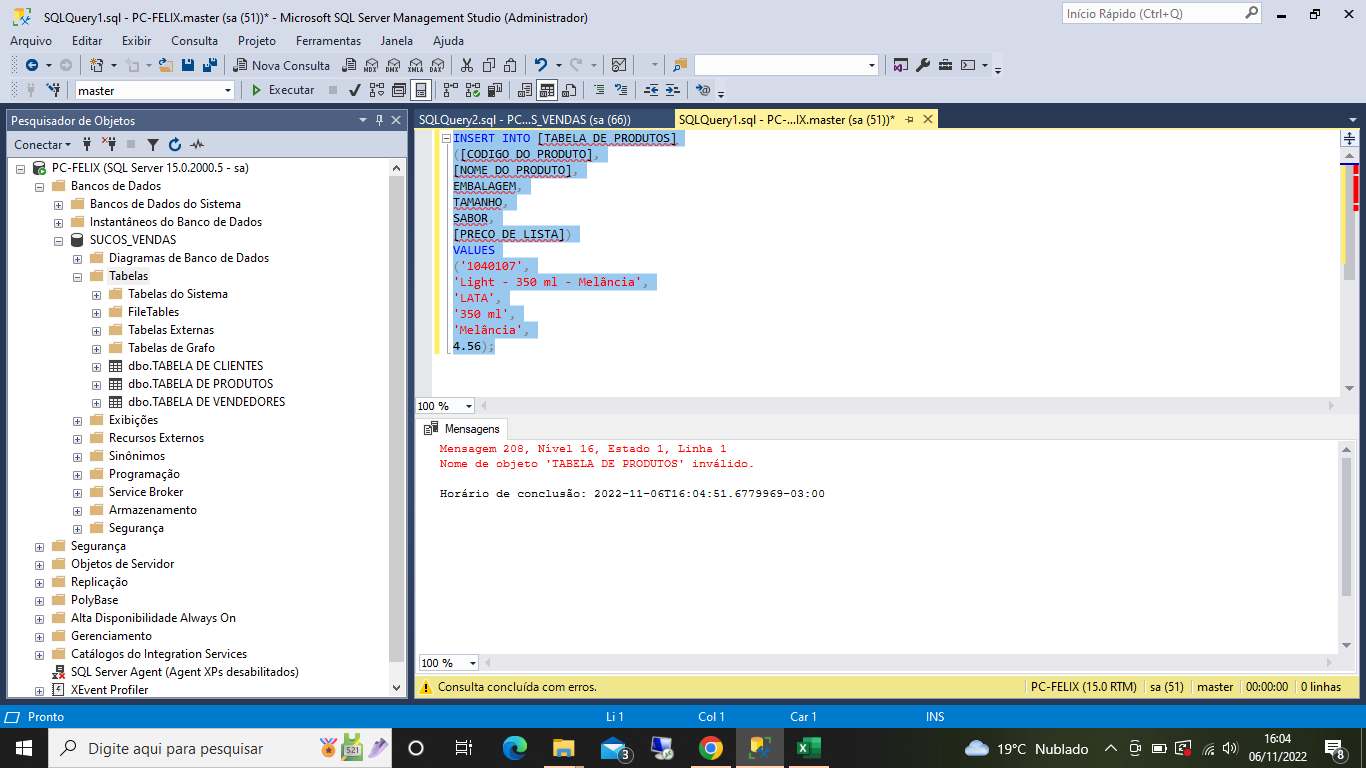Select the Mensagens results tab

point(463,428)
